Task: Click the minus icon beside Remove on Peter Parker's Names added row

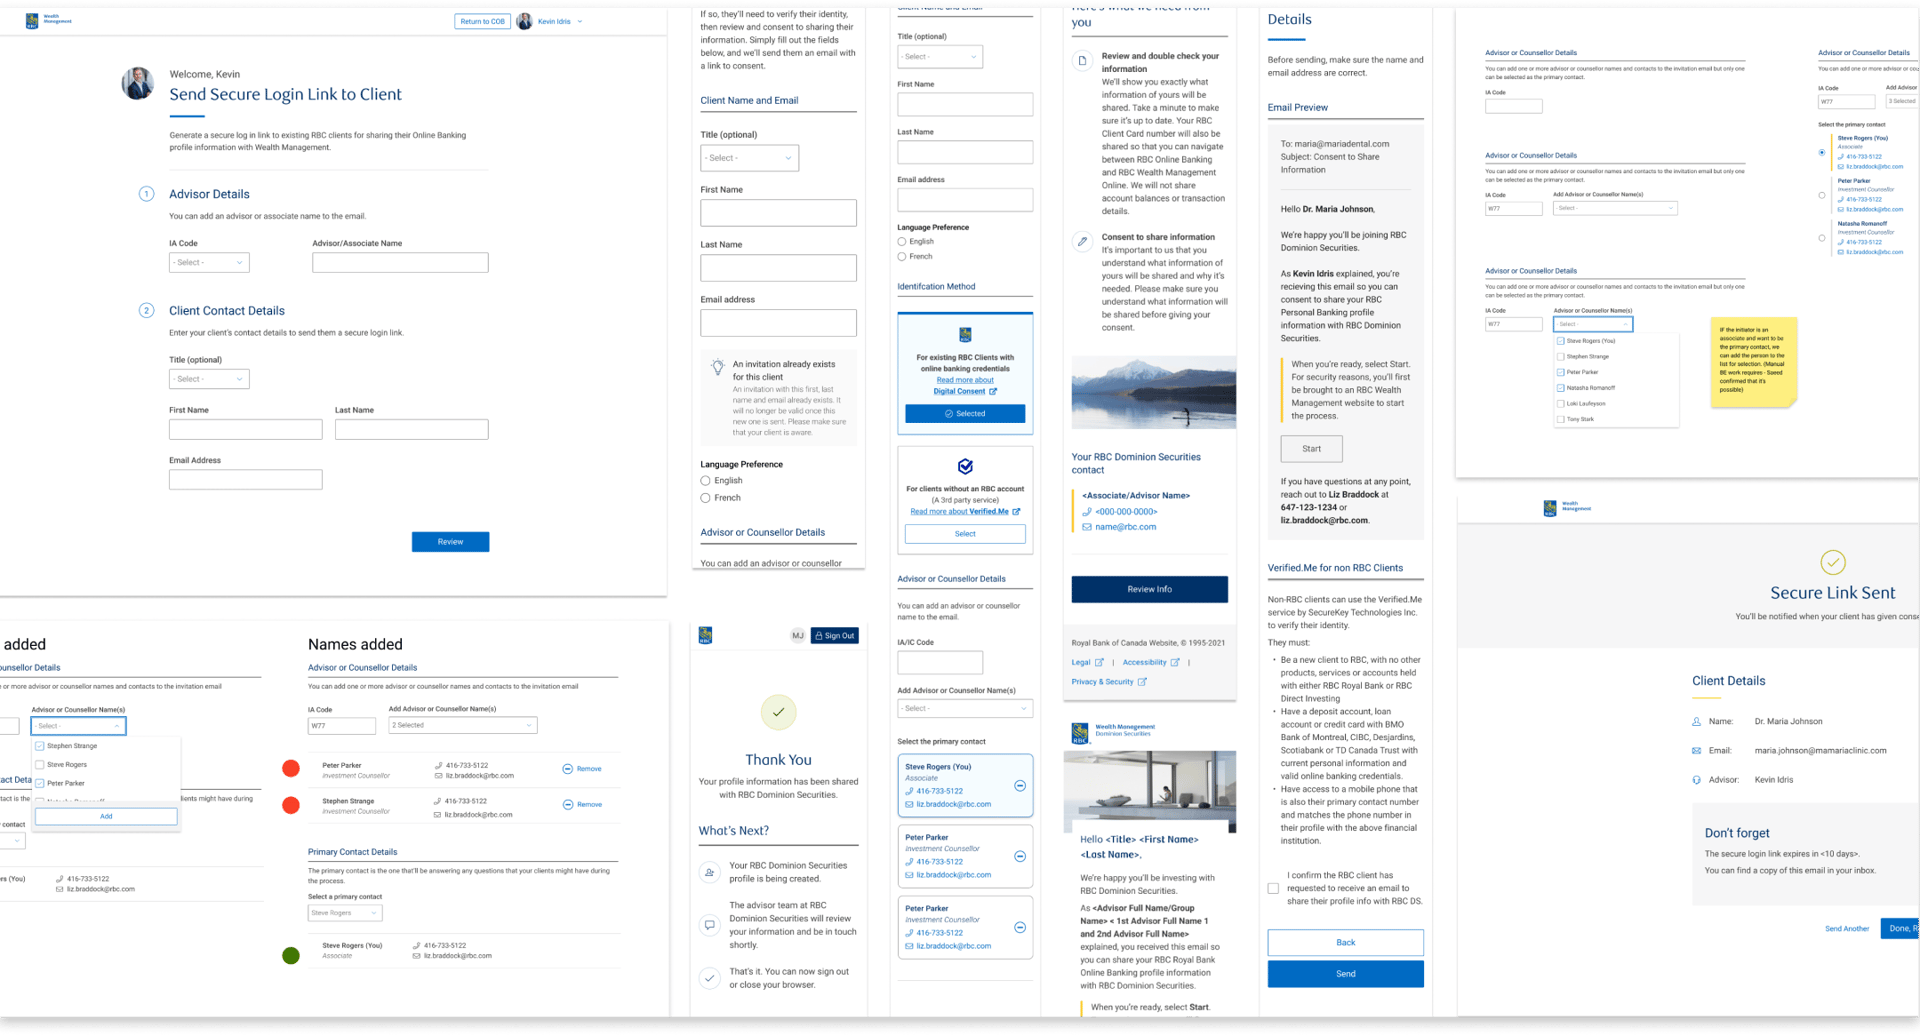Action: pyautogui.click(x=567, y=769)
